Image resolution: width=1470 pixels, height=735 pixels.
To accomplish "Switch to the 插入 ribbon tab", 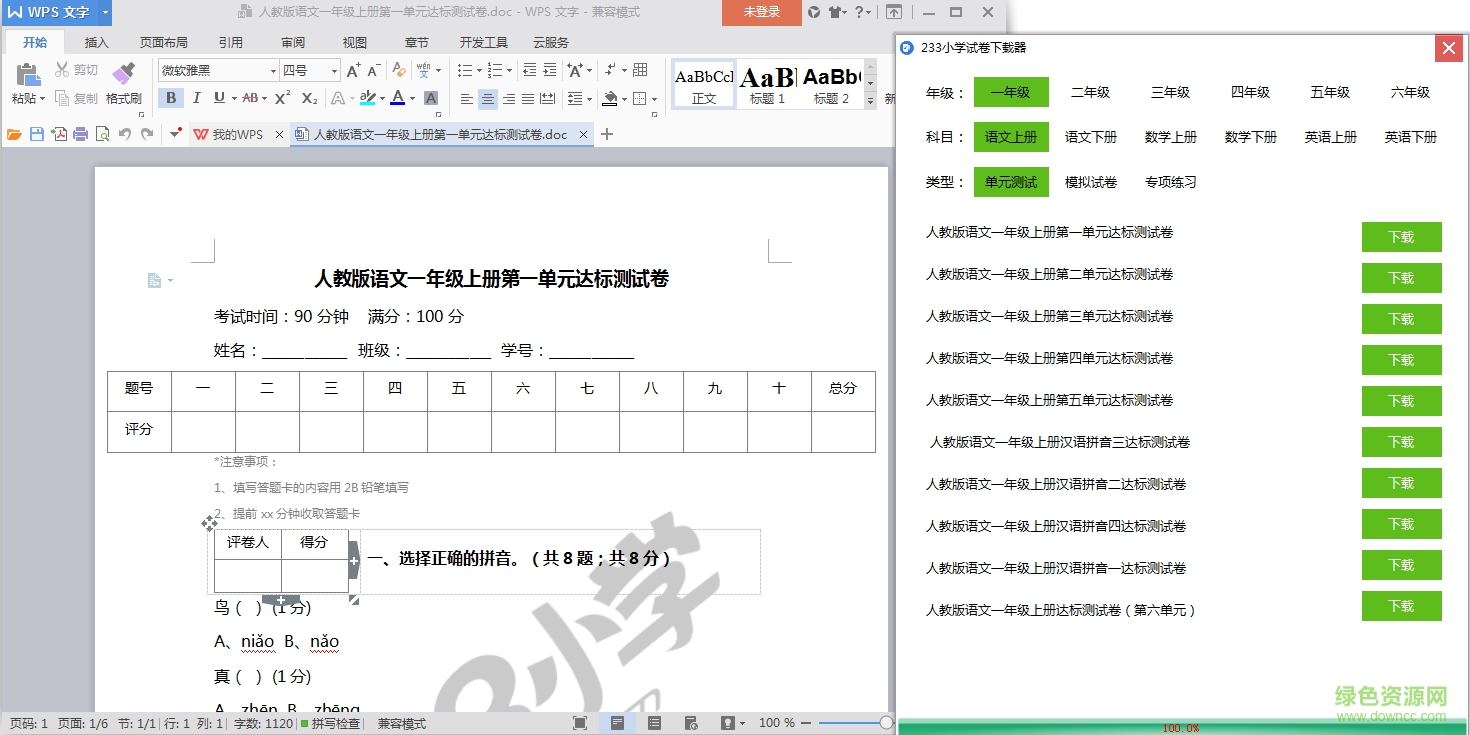I will click(96, 42).
